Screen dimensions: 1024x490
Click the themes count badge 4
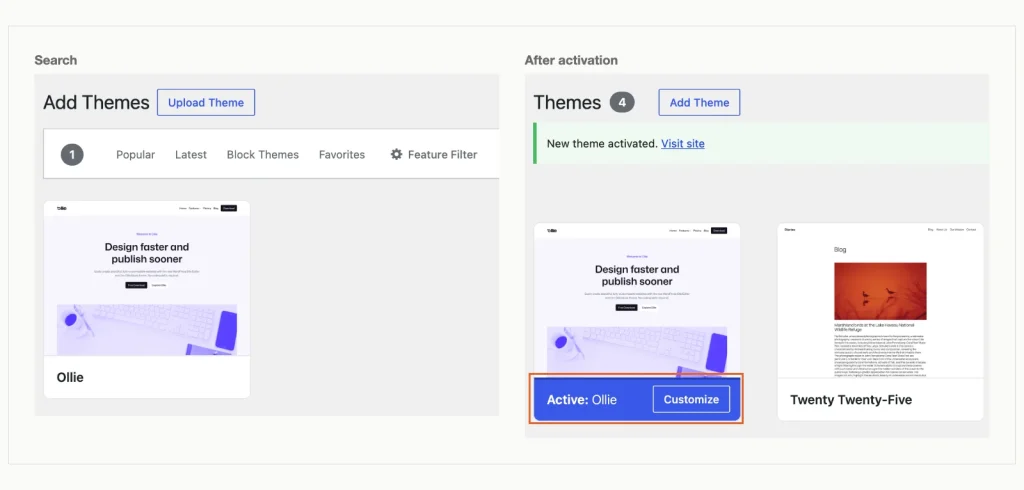tap(622, 103)
